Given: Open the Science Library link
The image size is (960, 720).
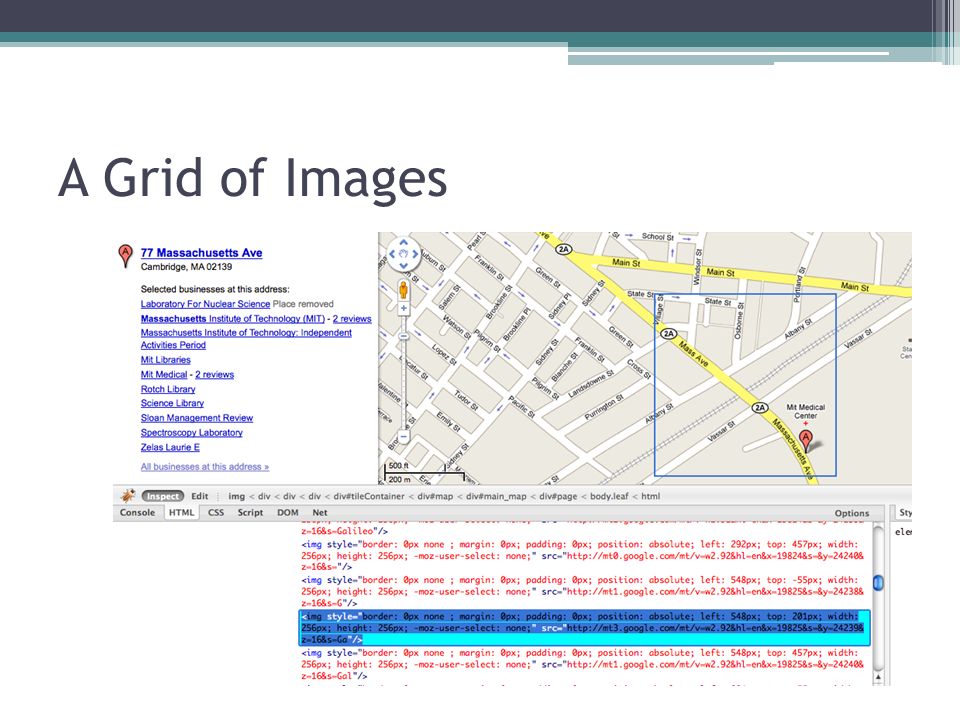Looking at the screenshot, I should 172,403.
